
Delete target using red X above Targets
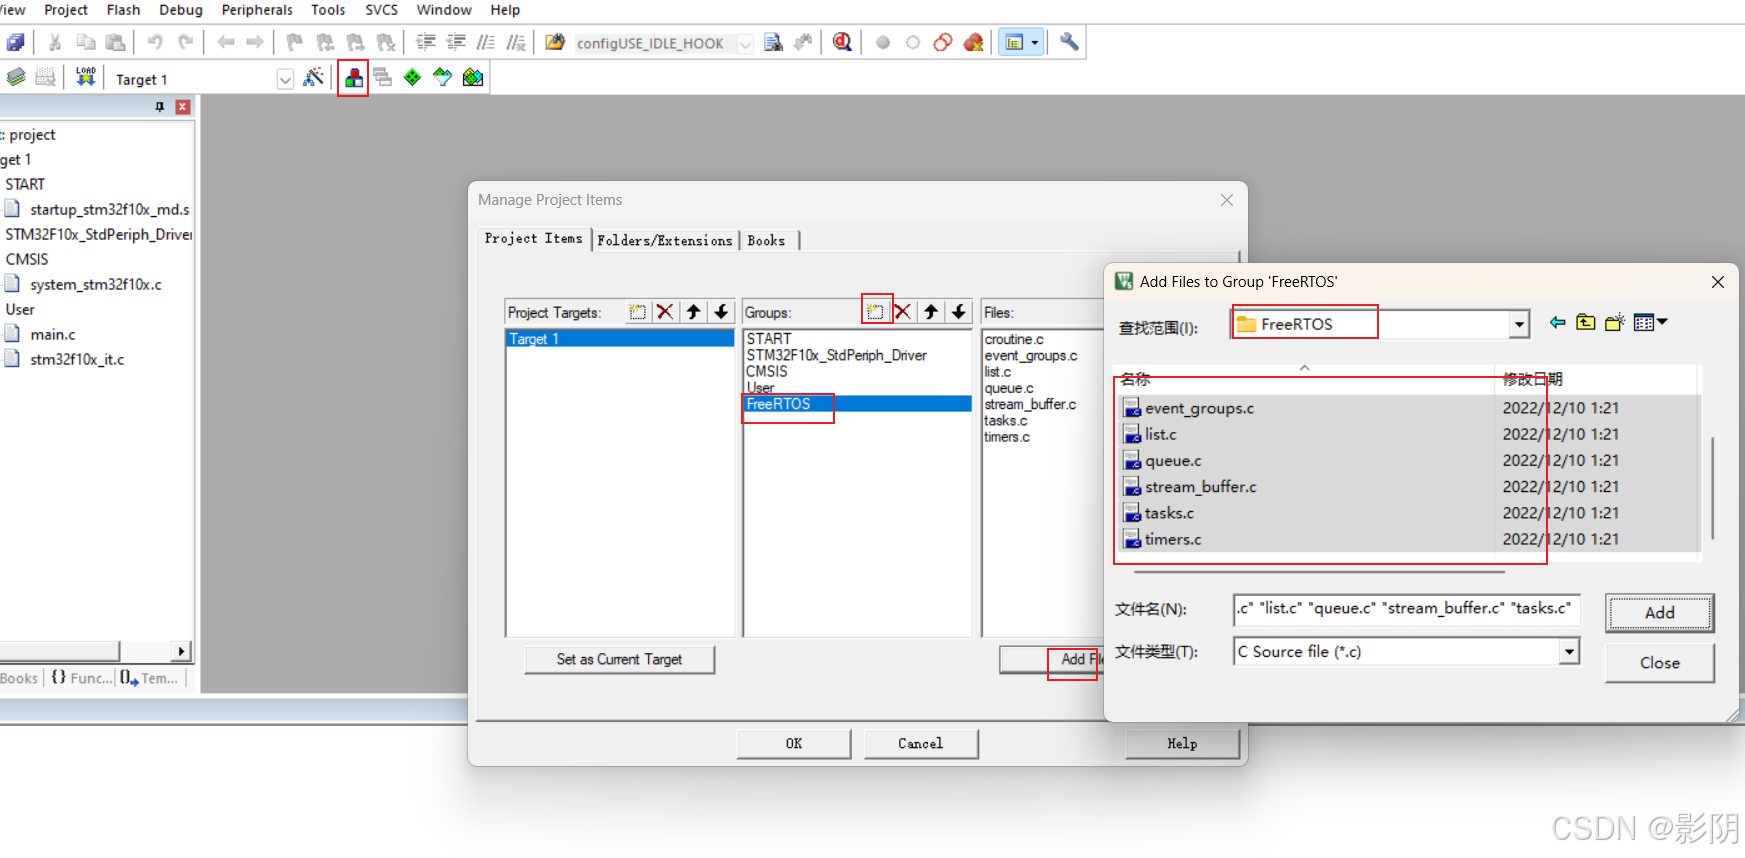pyautogui.click(x=665, y=312)
